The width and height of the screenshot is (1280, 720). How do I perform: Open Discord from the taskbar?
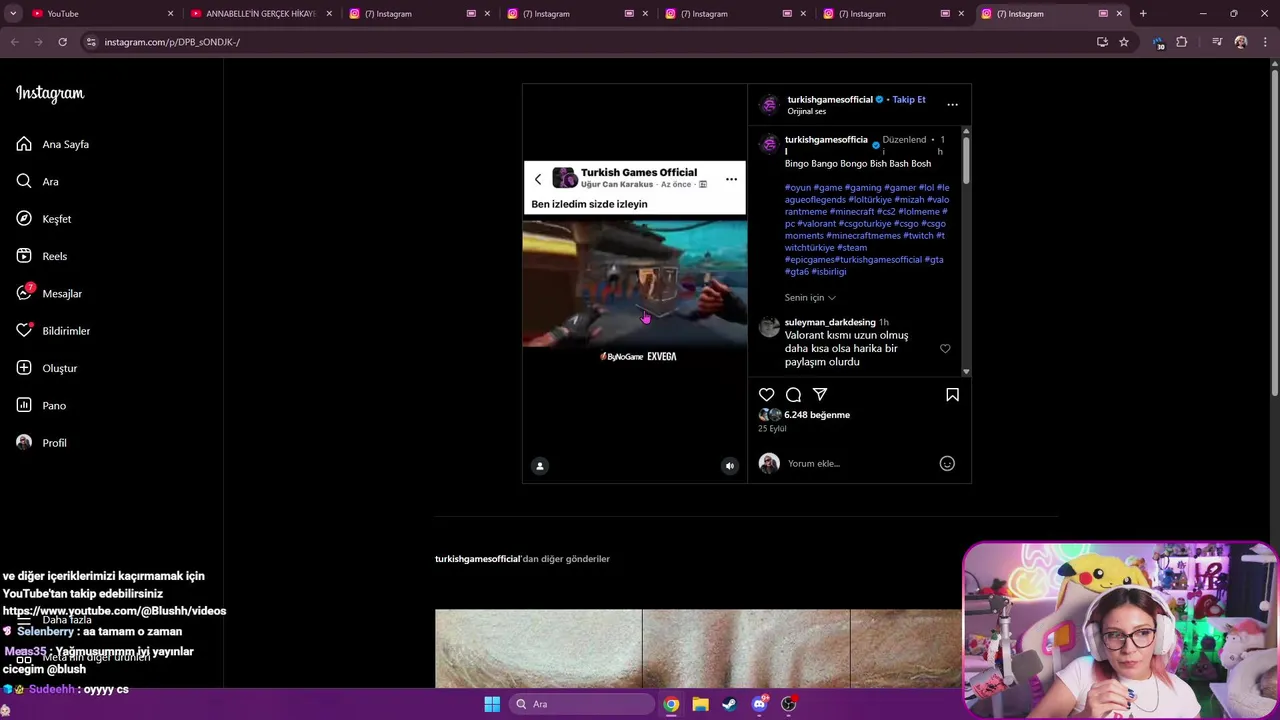[759, 704]
